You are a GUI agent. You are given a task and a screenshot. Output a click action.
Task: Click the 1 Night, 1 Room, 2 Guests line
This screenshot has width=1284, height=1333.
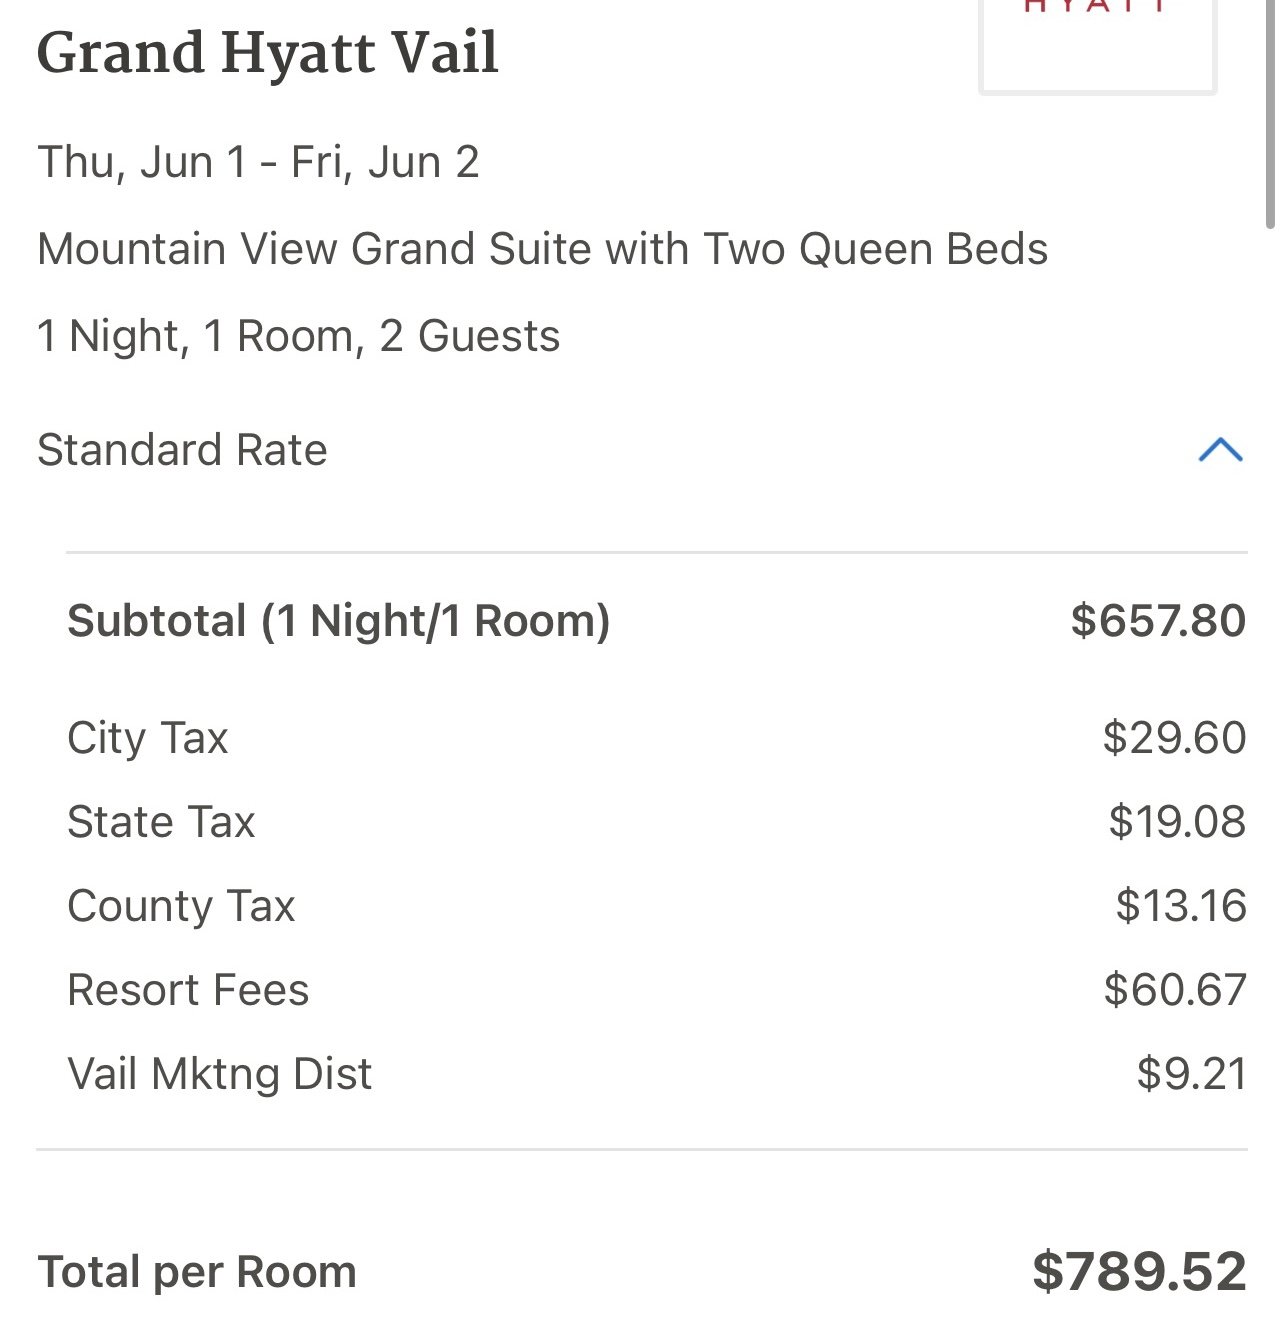(298, 336)
